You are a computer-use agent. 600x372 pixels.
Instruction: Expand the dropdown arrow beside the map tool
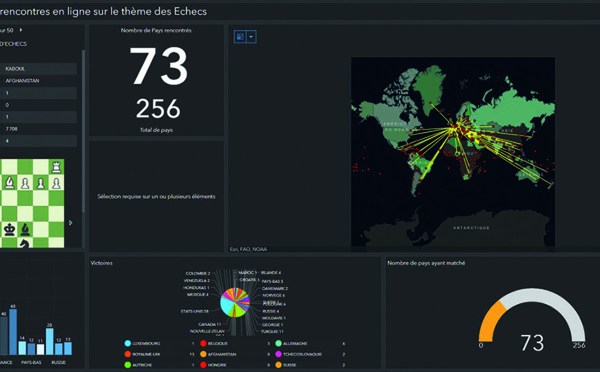coord(251,37)
